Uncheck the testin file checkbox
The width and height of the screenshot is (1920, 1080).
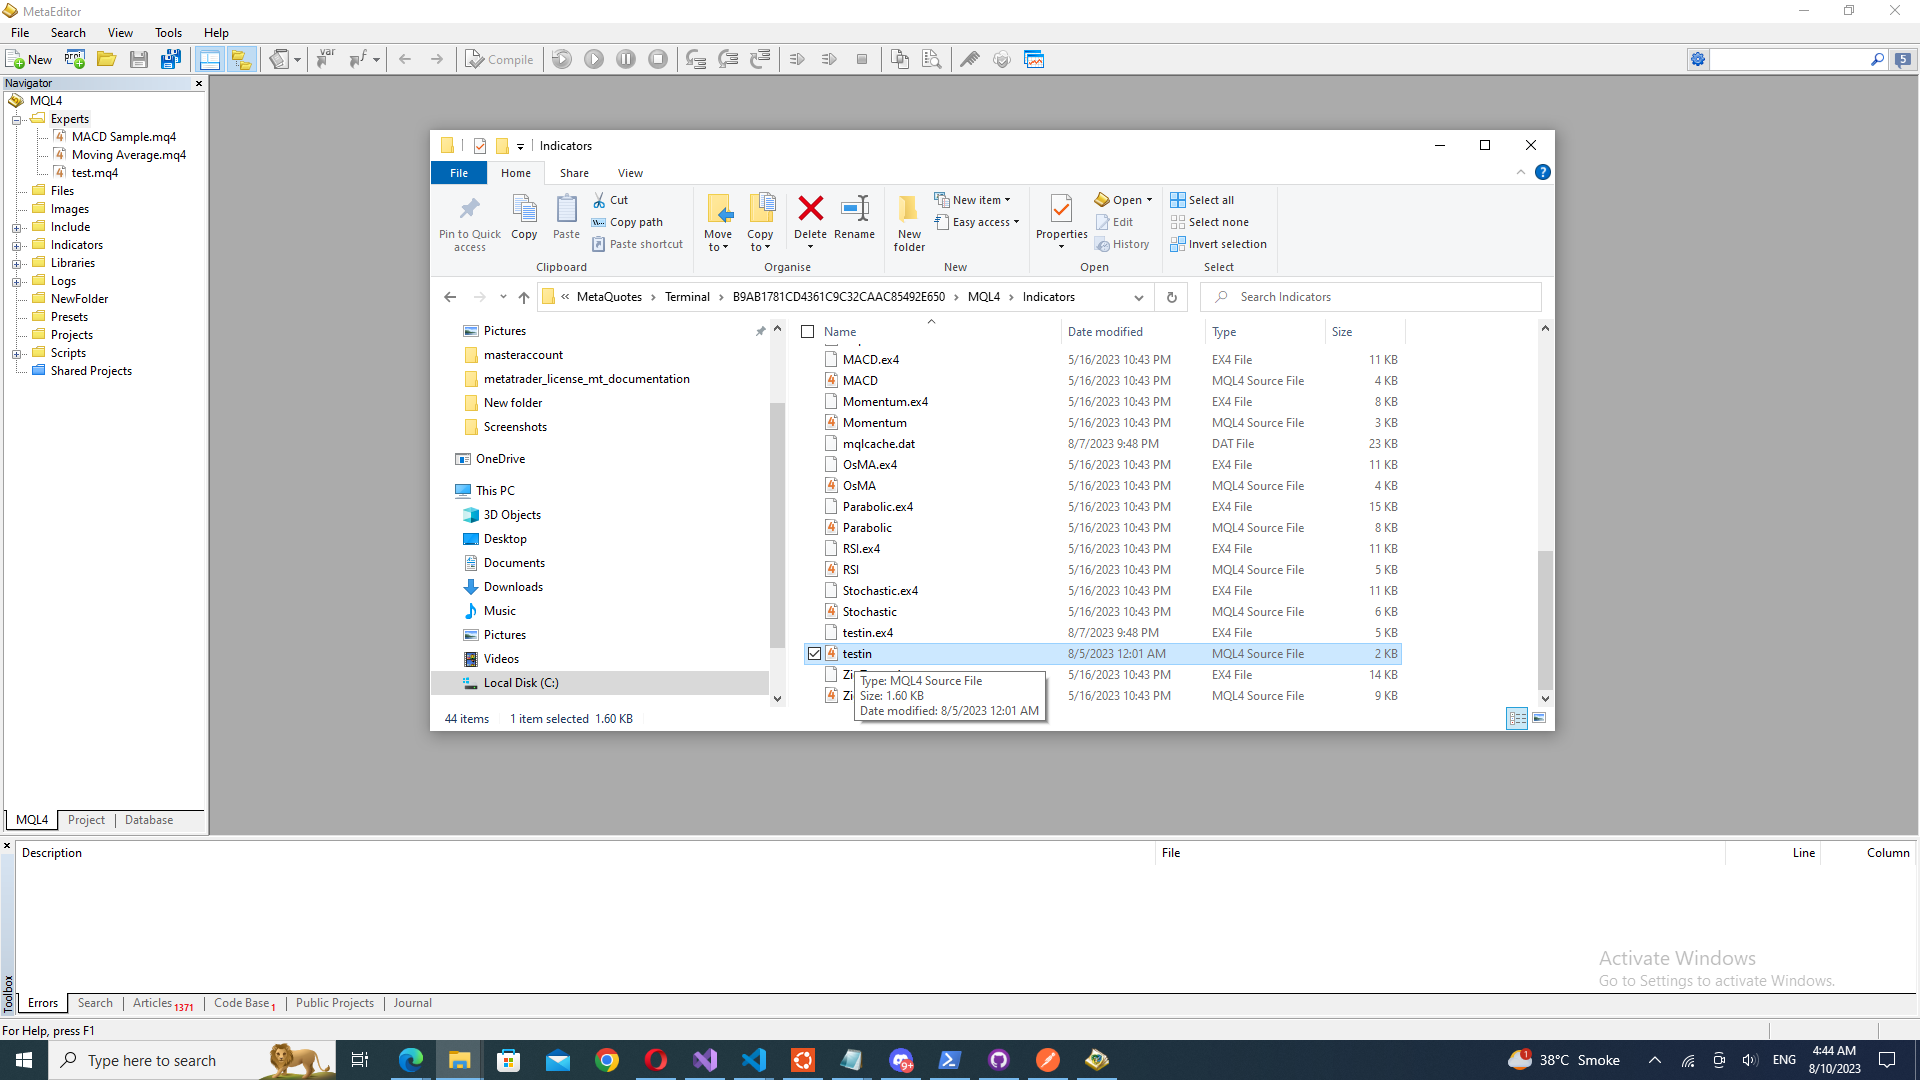tap(814, 654)
